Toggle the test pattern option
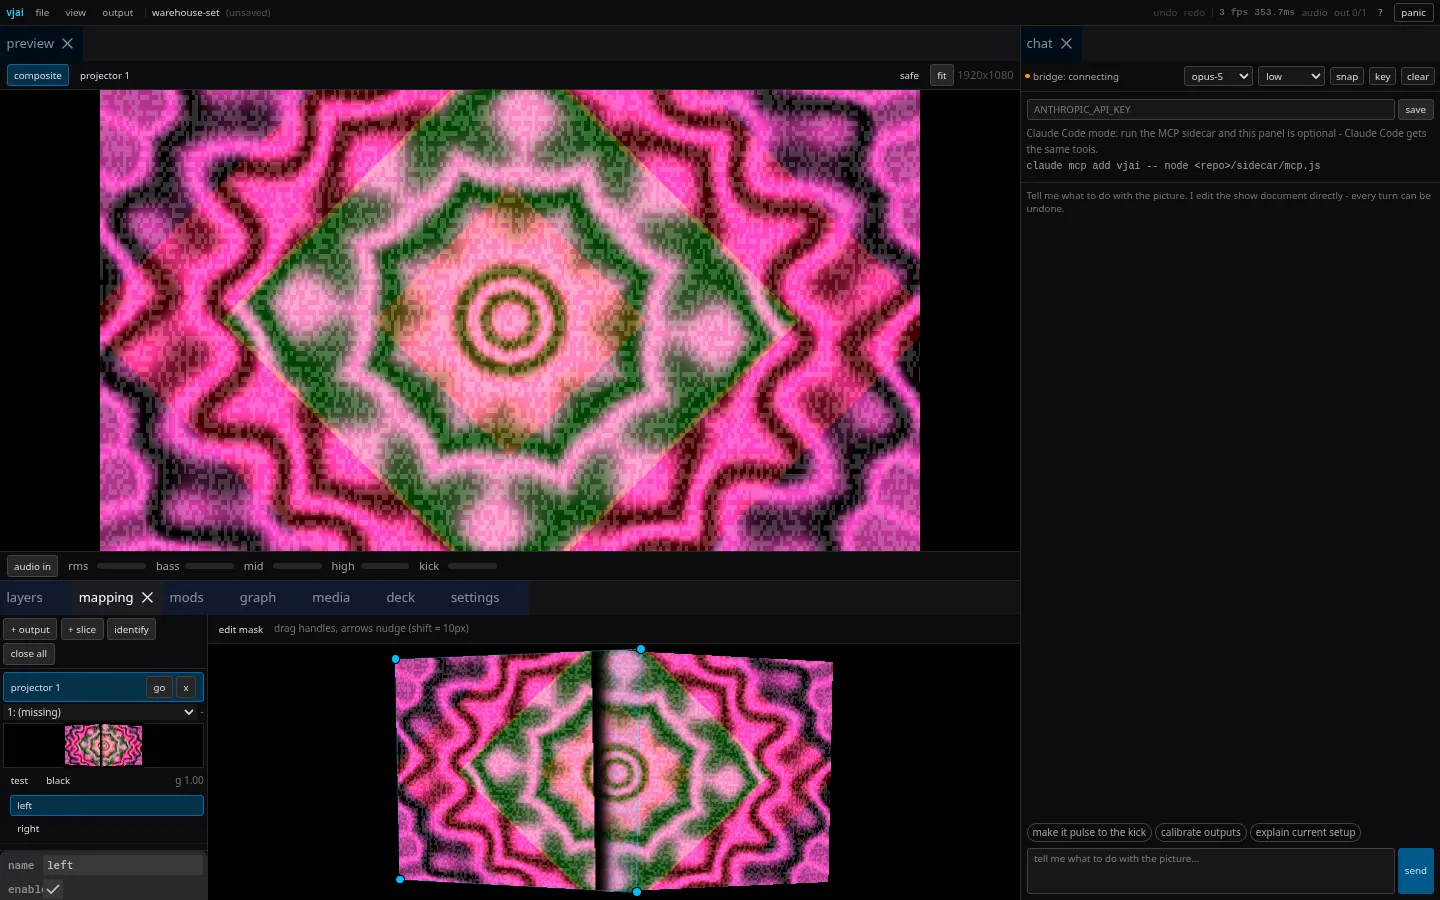The height and width of the screenshot is (900, 1440). coord(19,781)
